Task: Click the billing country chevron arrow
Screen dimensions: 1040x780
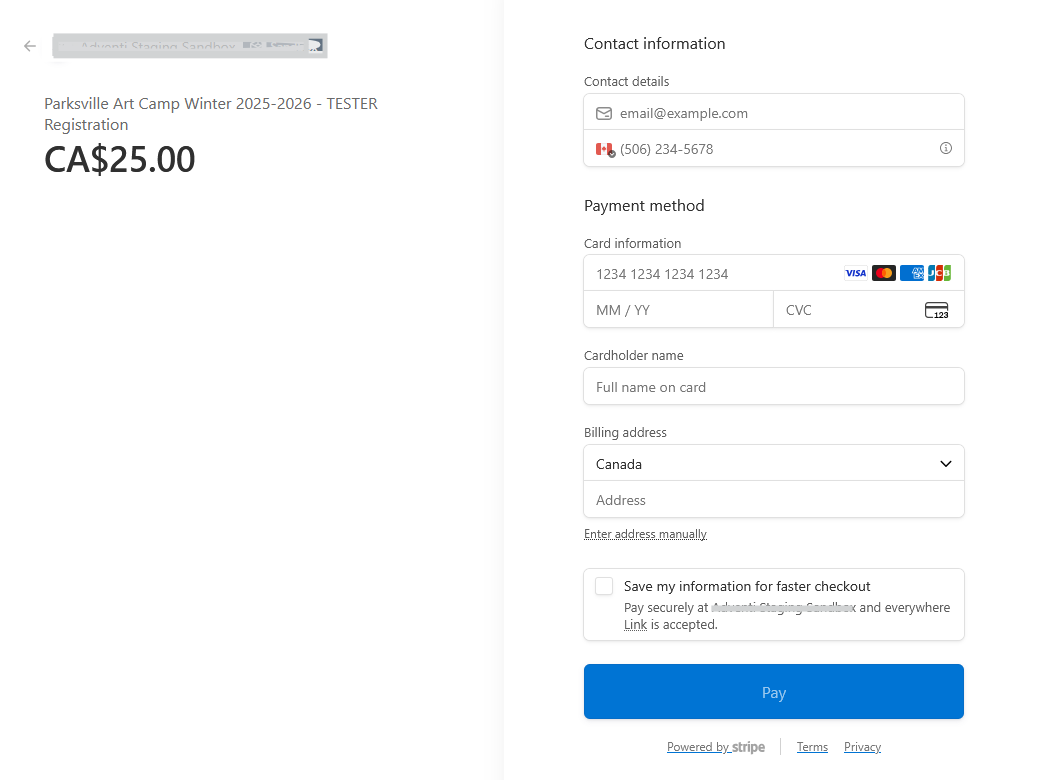Action: tap(946, 464)
